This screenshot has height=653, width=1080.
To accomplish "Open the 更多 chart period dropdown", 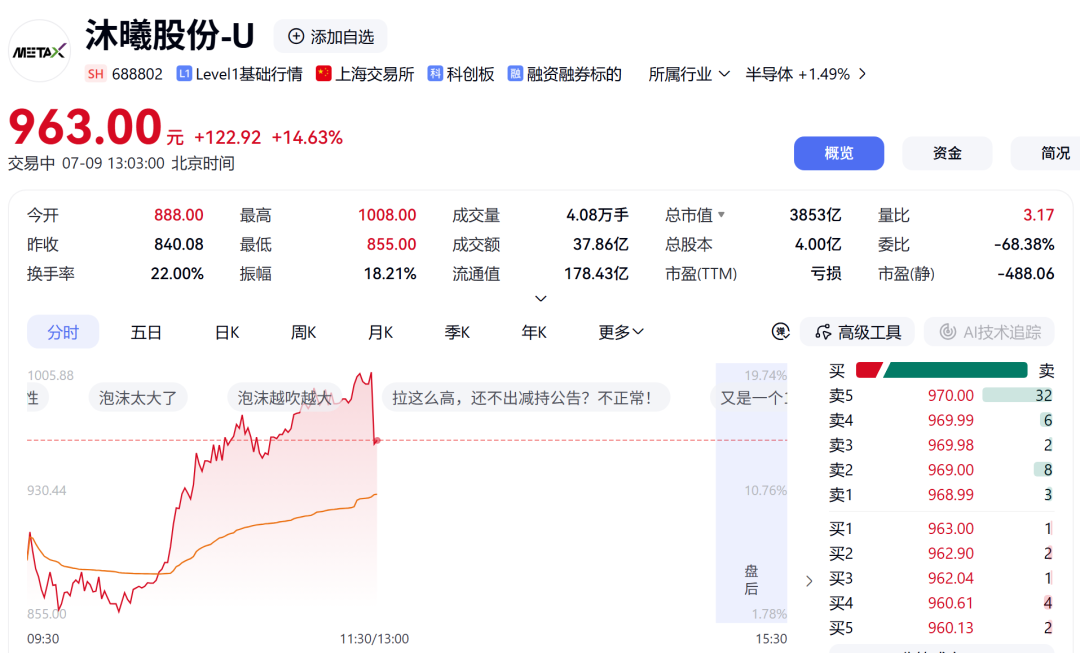I will click(x=621, y=333).
